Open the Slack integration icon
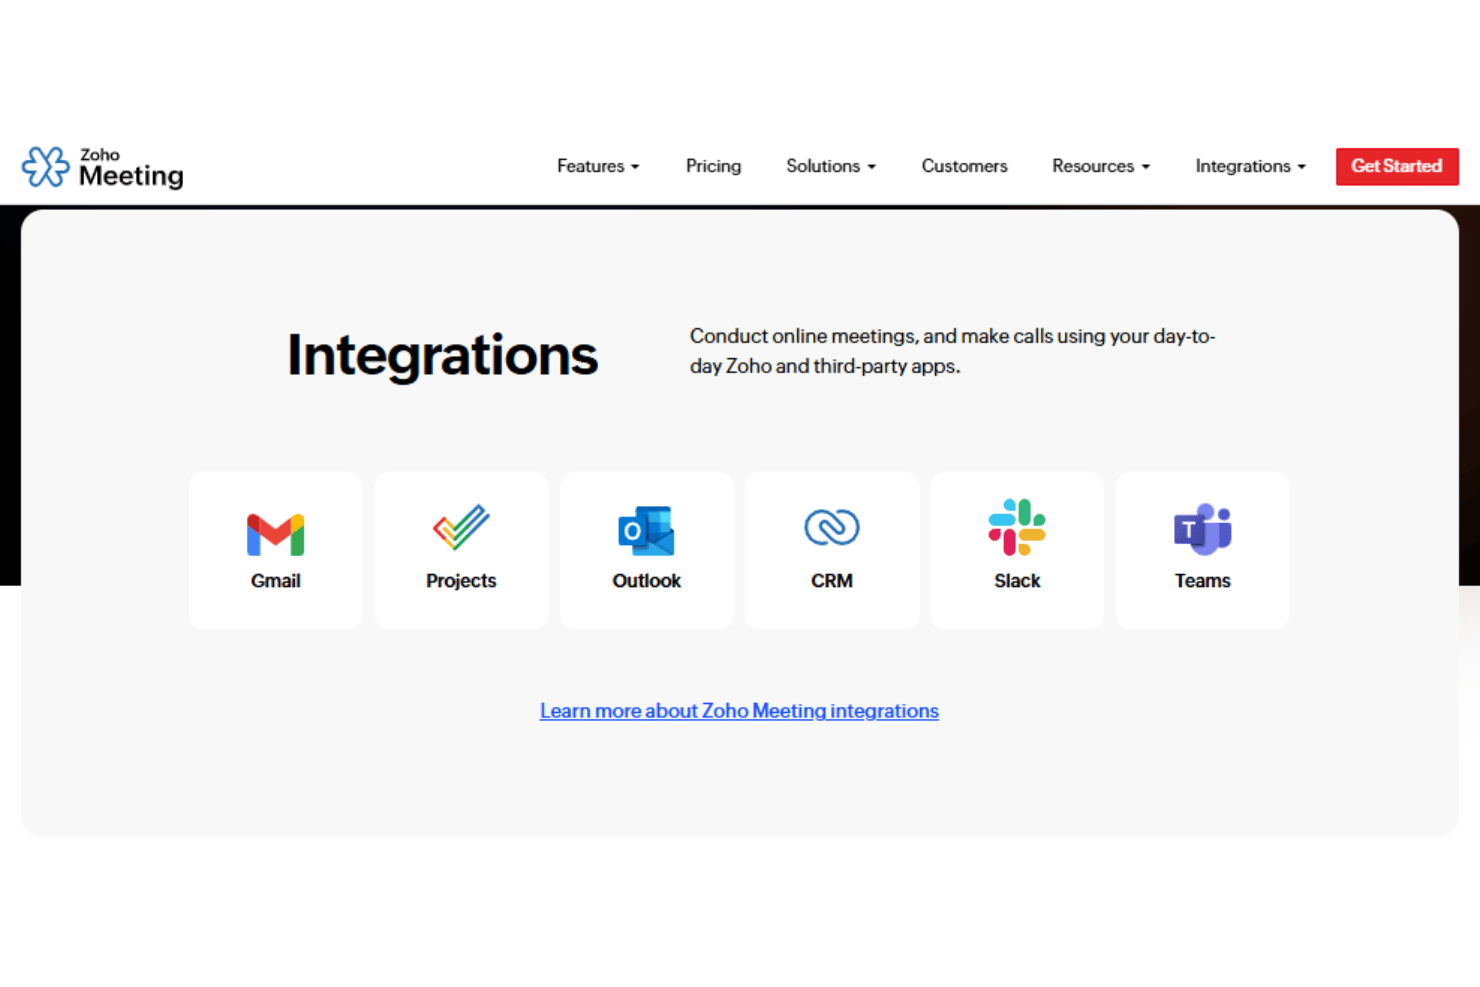Screen dimensions: 1480x987 [x=1017, y=527]
